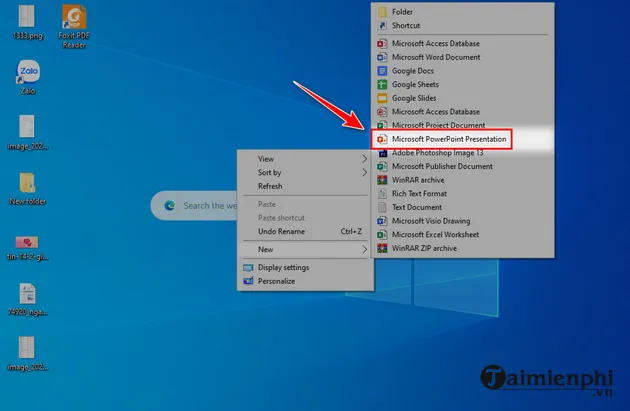This screenshot has height=411, width=630.
Task: Create new Google Slides file
Action: [463, 98]
